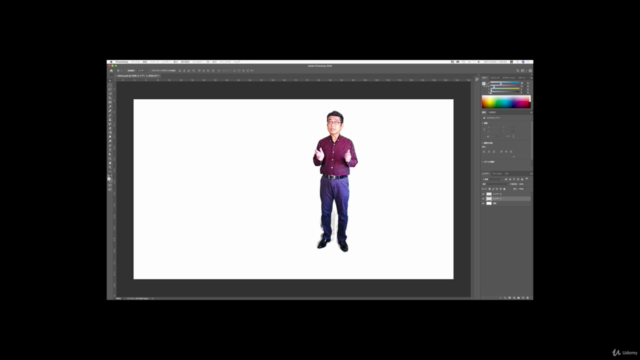The image size is (640, 360).
Task: Click the trash icon in Layers panel
Action: (527, 298)
